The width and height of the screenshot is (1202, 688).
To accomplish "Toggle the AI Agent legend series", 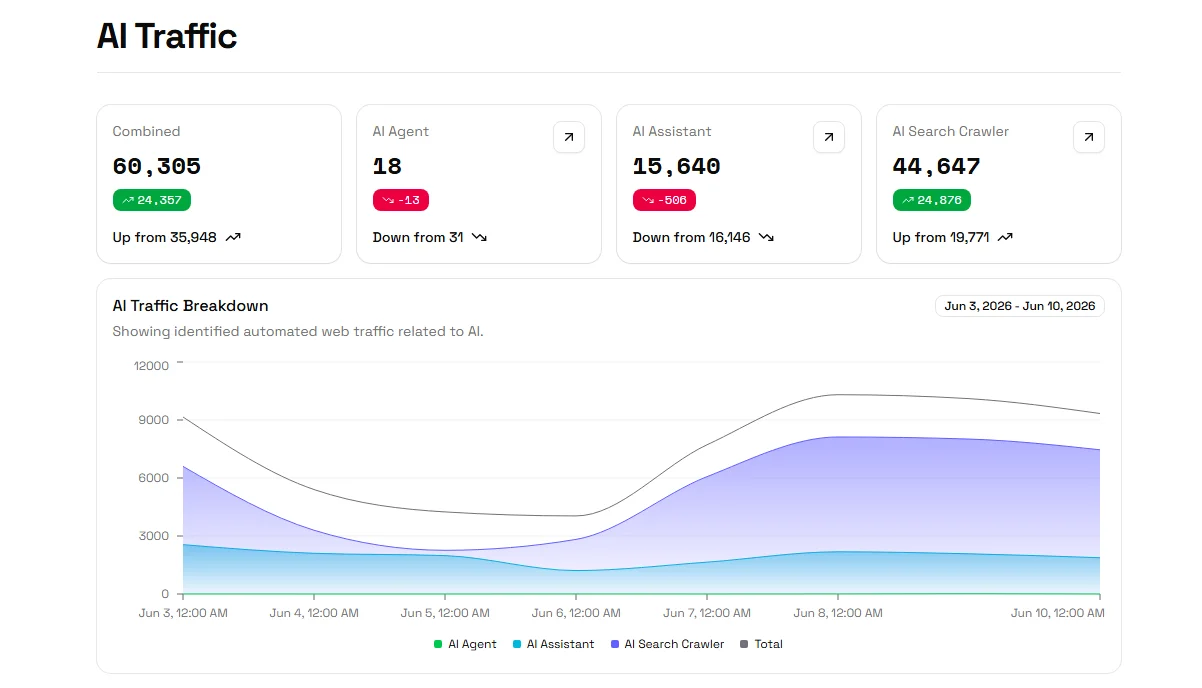I will coord(465,644).
